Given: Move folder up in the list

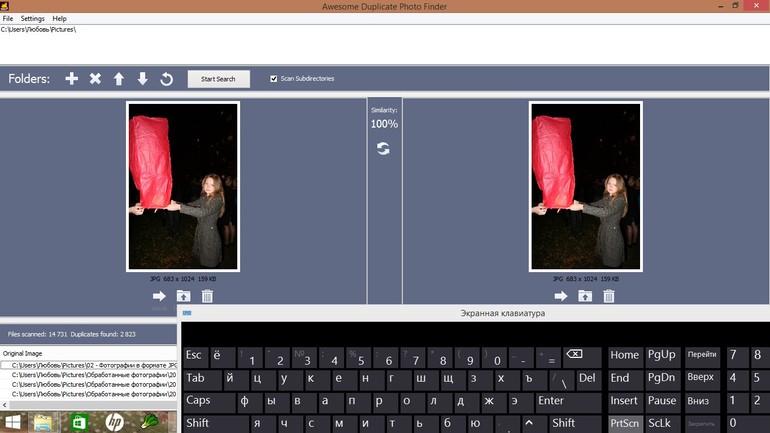Looking at the screenshot, I should [119, 79].
